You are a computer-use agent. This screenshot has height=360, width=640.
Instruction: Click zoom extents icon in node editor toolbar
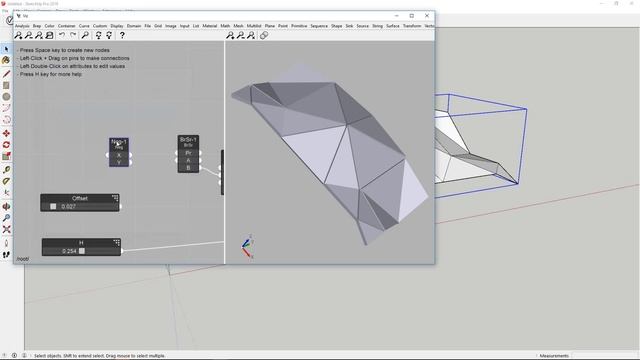(x=39, y=36)
